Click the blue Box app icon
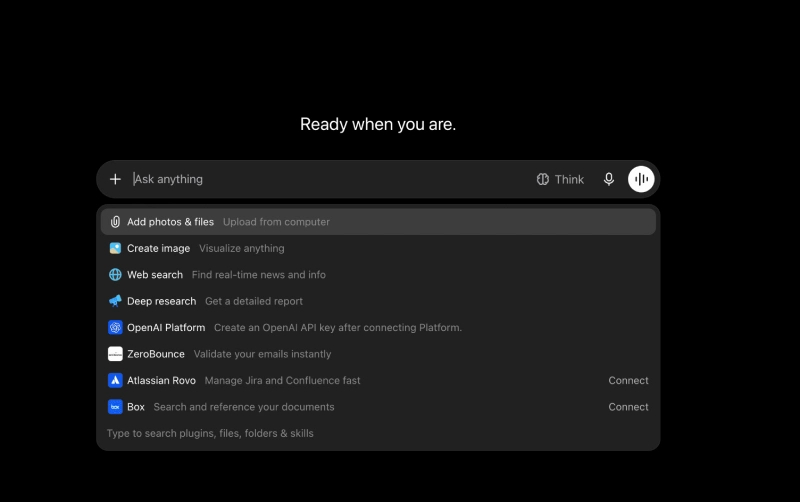 click(x=115, y=407)
